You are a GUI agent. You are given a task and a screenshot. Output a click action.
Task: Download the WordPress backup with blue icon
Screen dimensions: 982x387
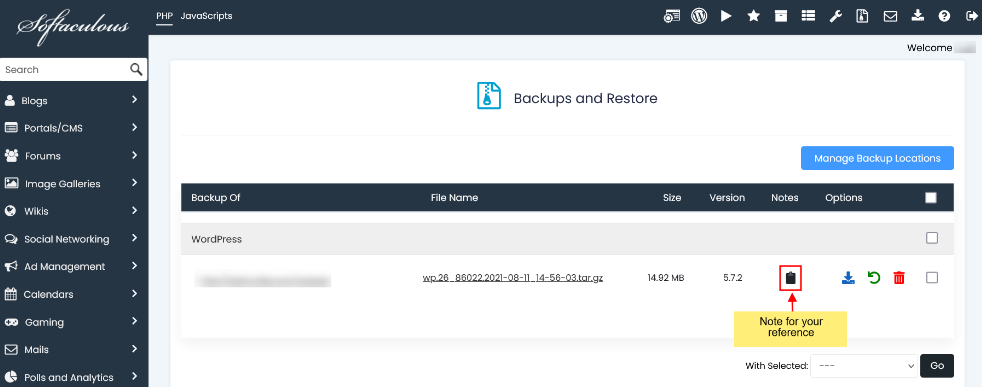coord(848,277)
